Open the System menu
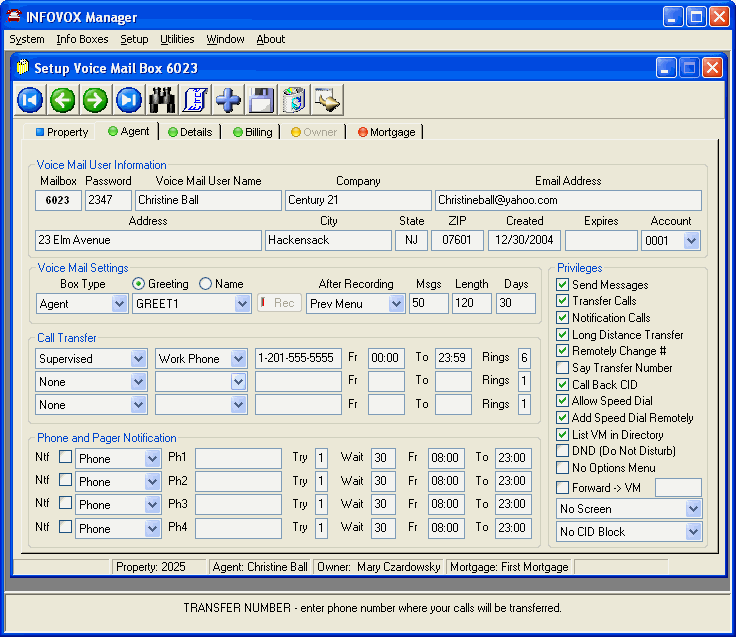The height and width of the screenshot is (637, 736). tap(27, 39)
